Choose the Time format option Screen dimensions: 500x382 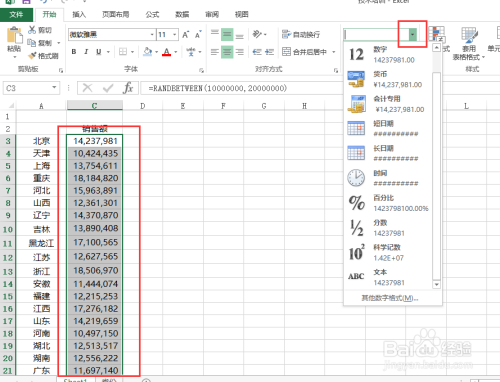pyautogui.click(x=388, y=178)
